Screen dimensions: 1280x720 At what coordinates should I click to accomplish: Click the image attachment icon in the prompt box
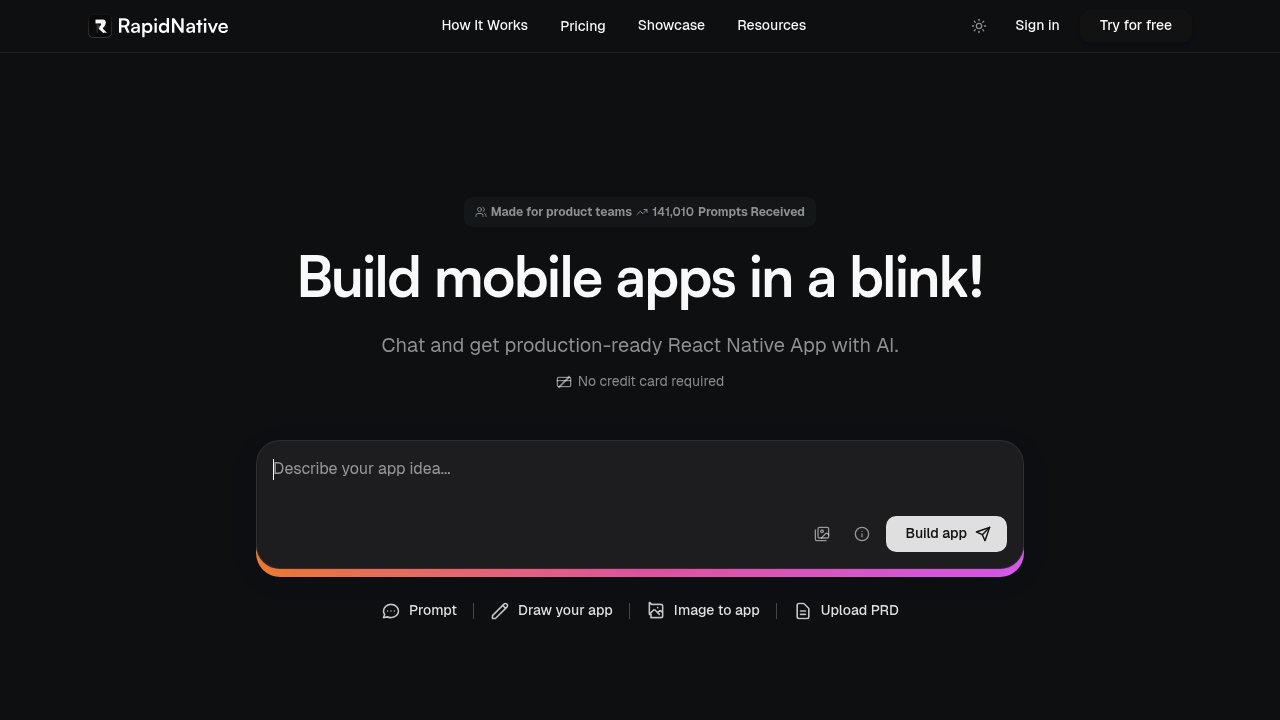822,533
